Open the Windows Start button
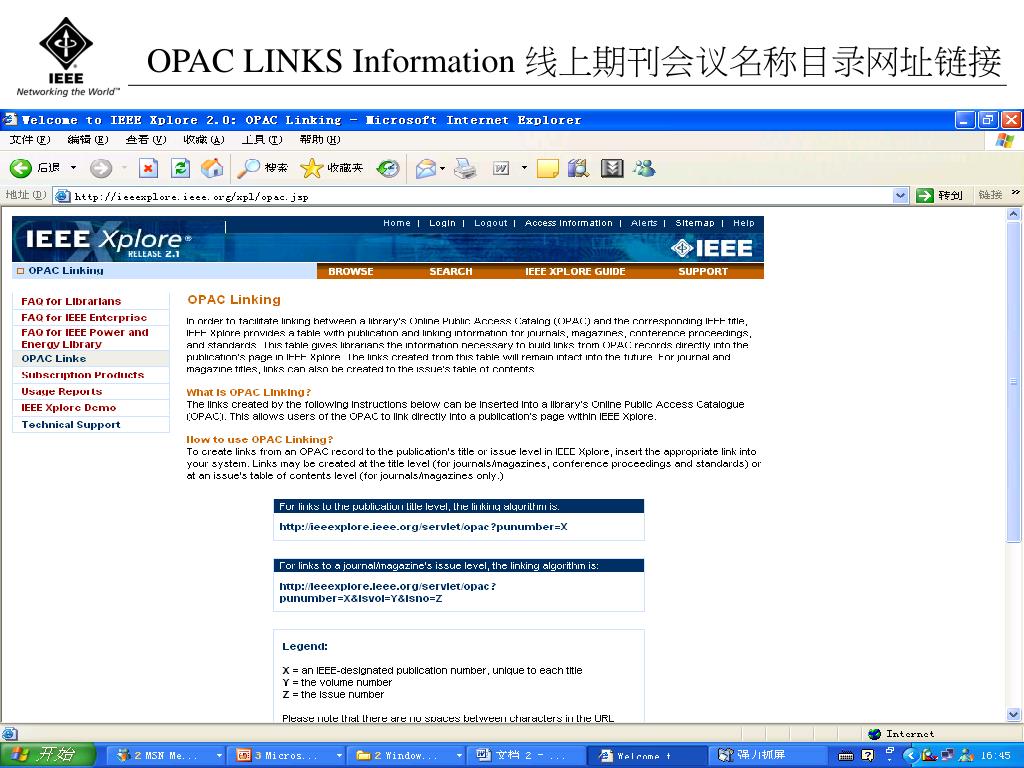 [x=48, y=754]
